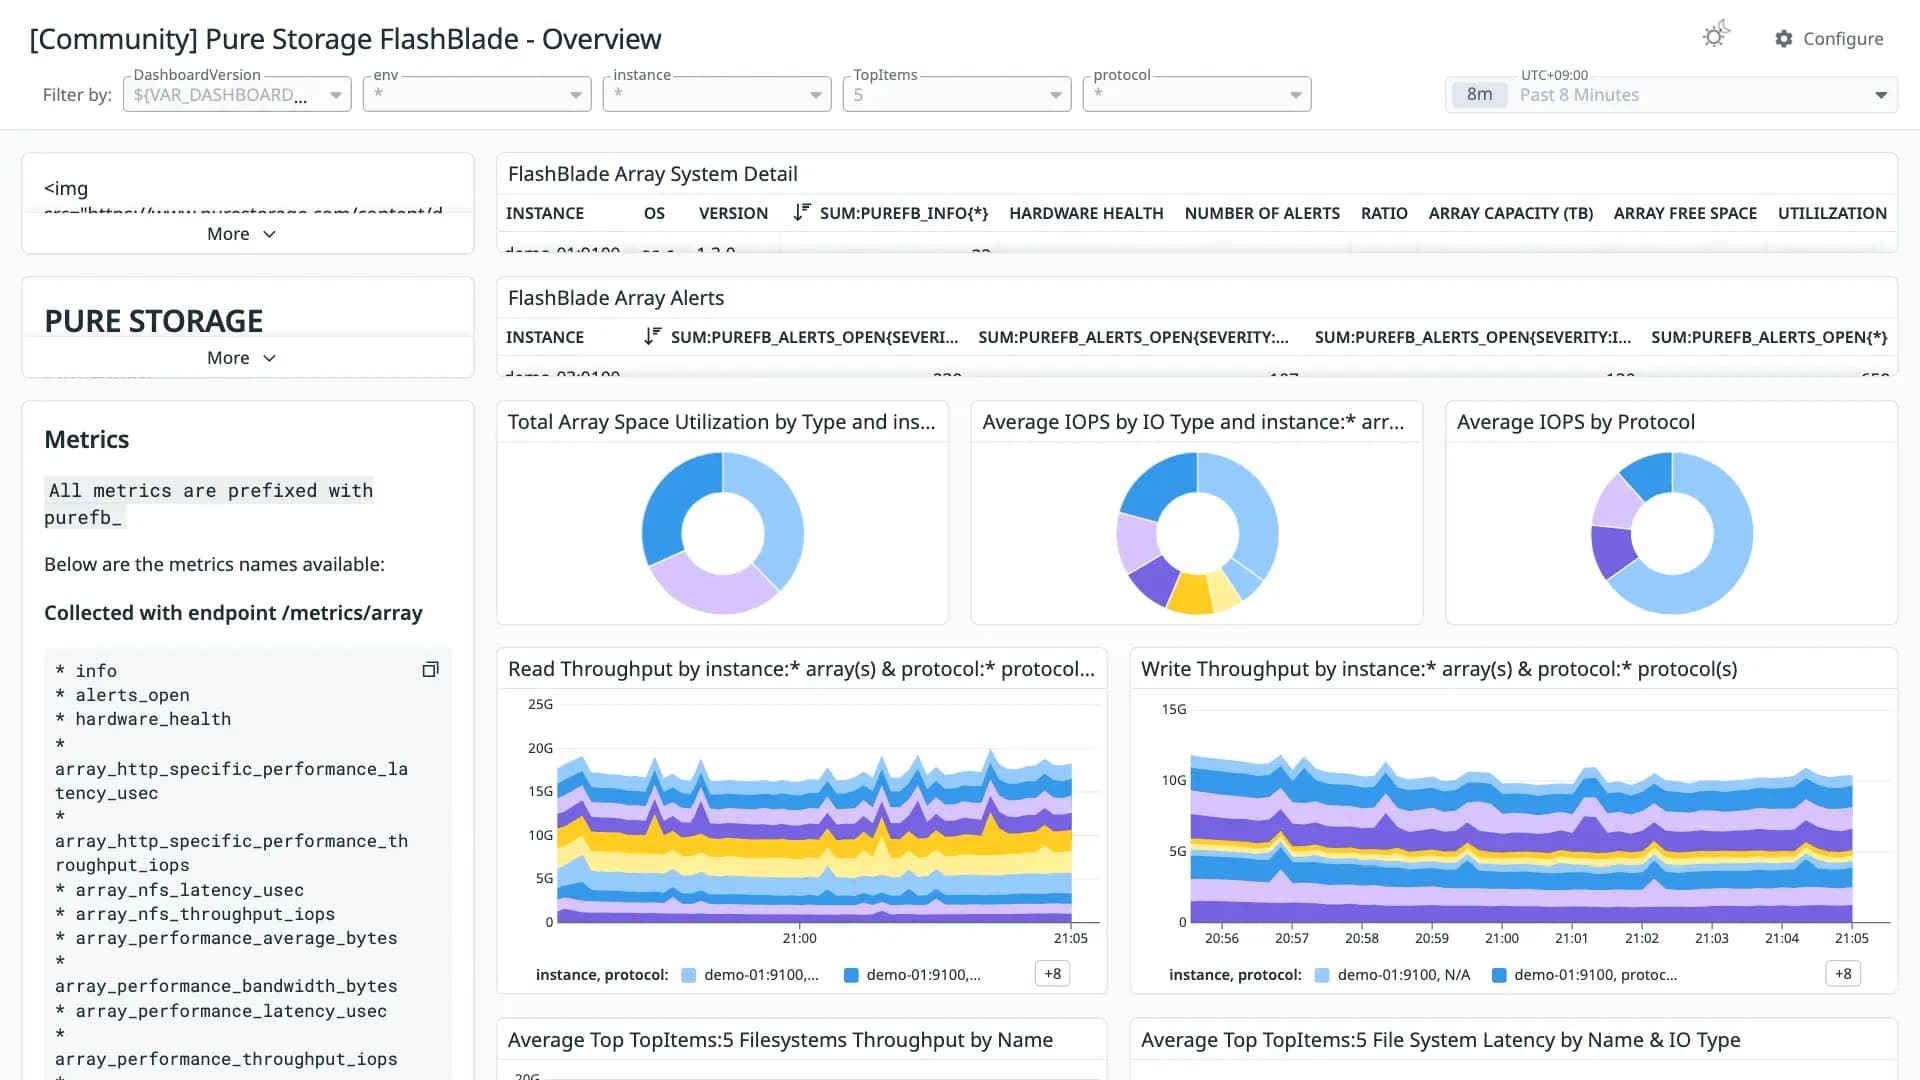
Task: Open the DashboardVersion filter dropdown
Action: coord(237,94)
